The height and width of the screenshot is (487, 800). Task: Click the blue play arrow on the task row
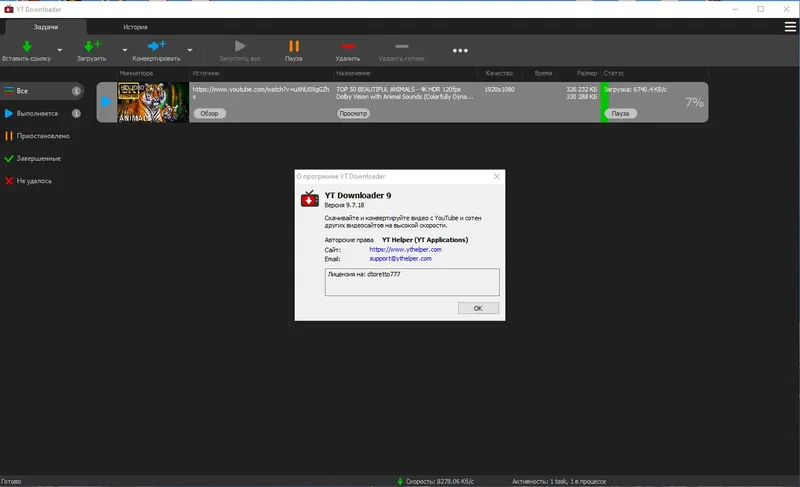point(106,101)
